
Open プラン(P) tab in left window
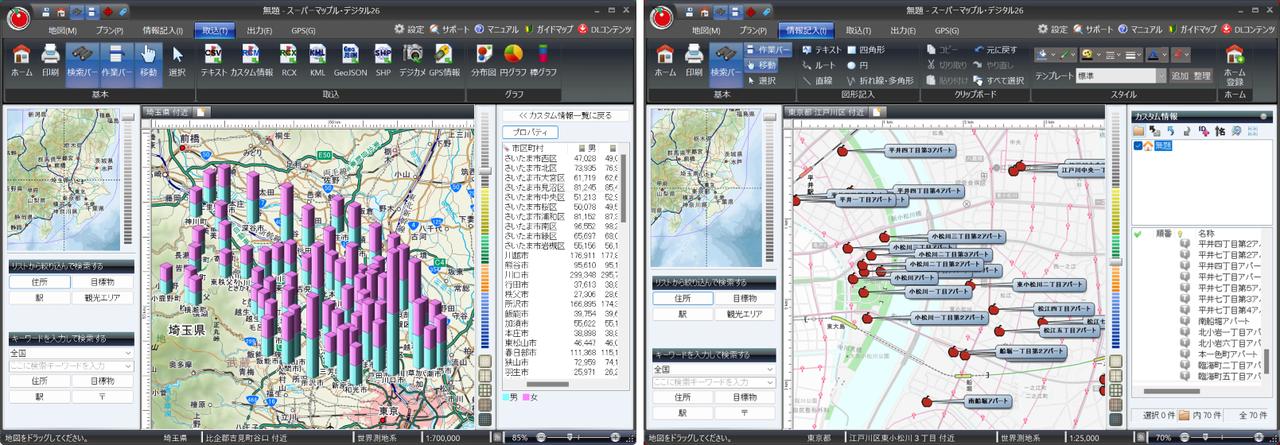point(109,31)
